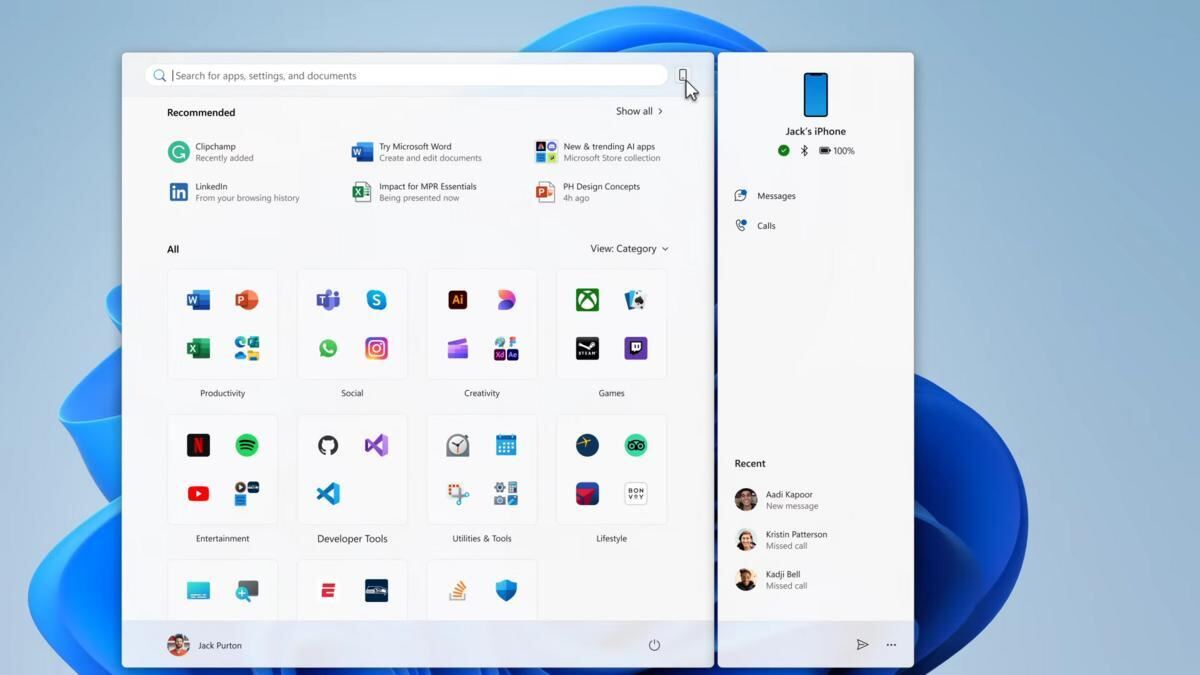
Task: Launch Visual Studio purple icon
Action: coord(376,445)
